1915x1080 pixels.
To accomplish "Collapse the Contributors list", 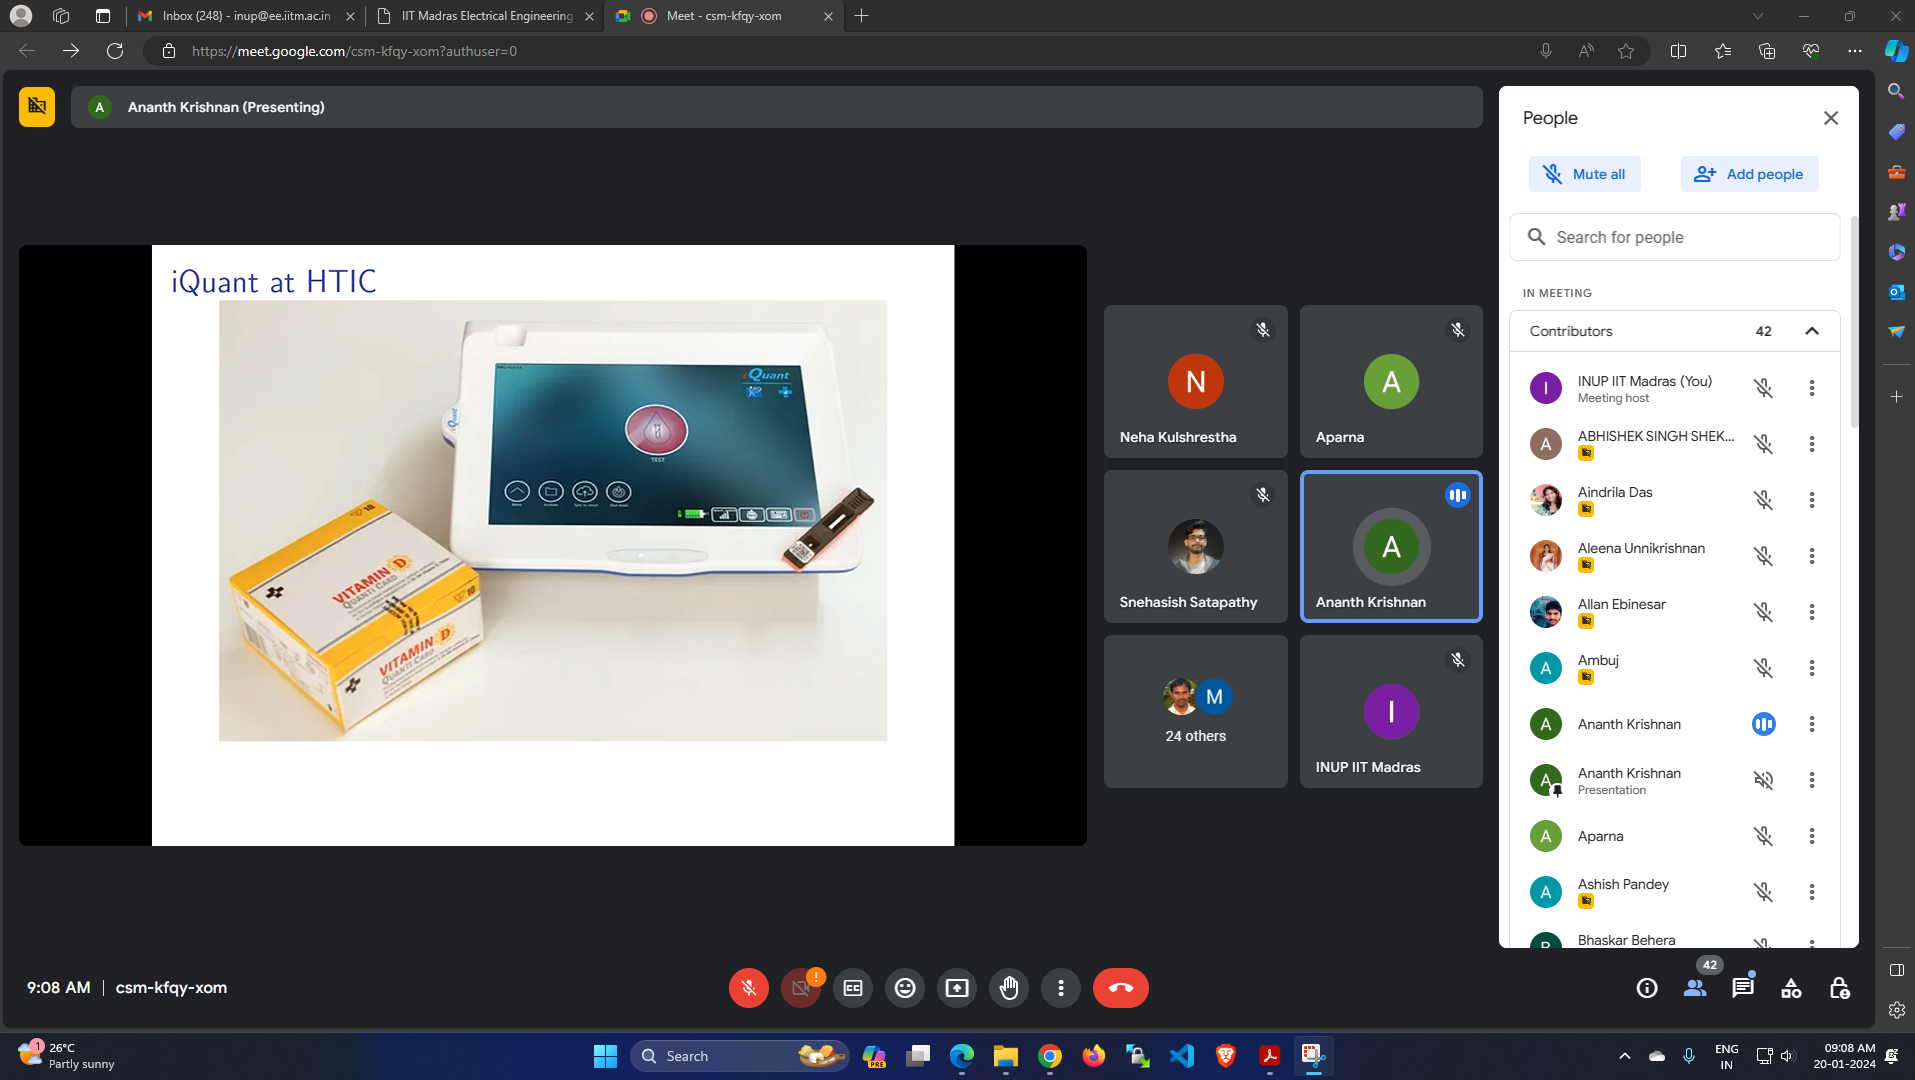I will tap(1812, 331).
